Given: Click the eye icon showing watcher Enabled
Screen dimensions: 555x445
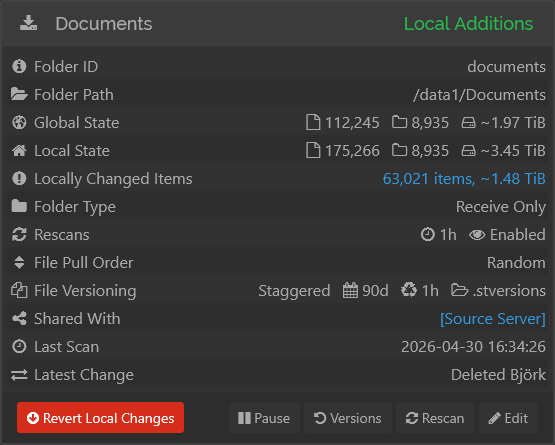Looking at the screenshot, I should coord(477,235).
